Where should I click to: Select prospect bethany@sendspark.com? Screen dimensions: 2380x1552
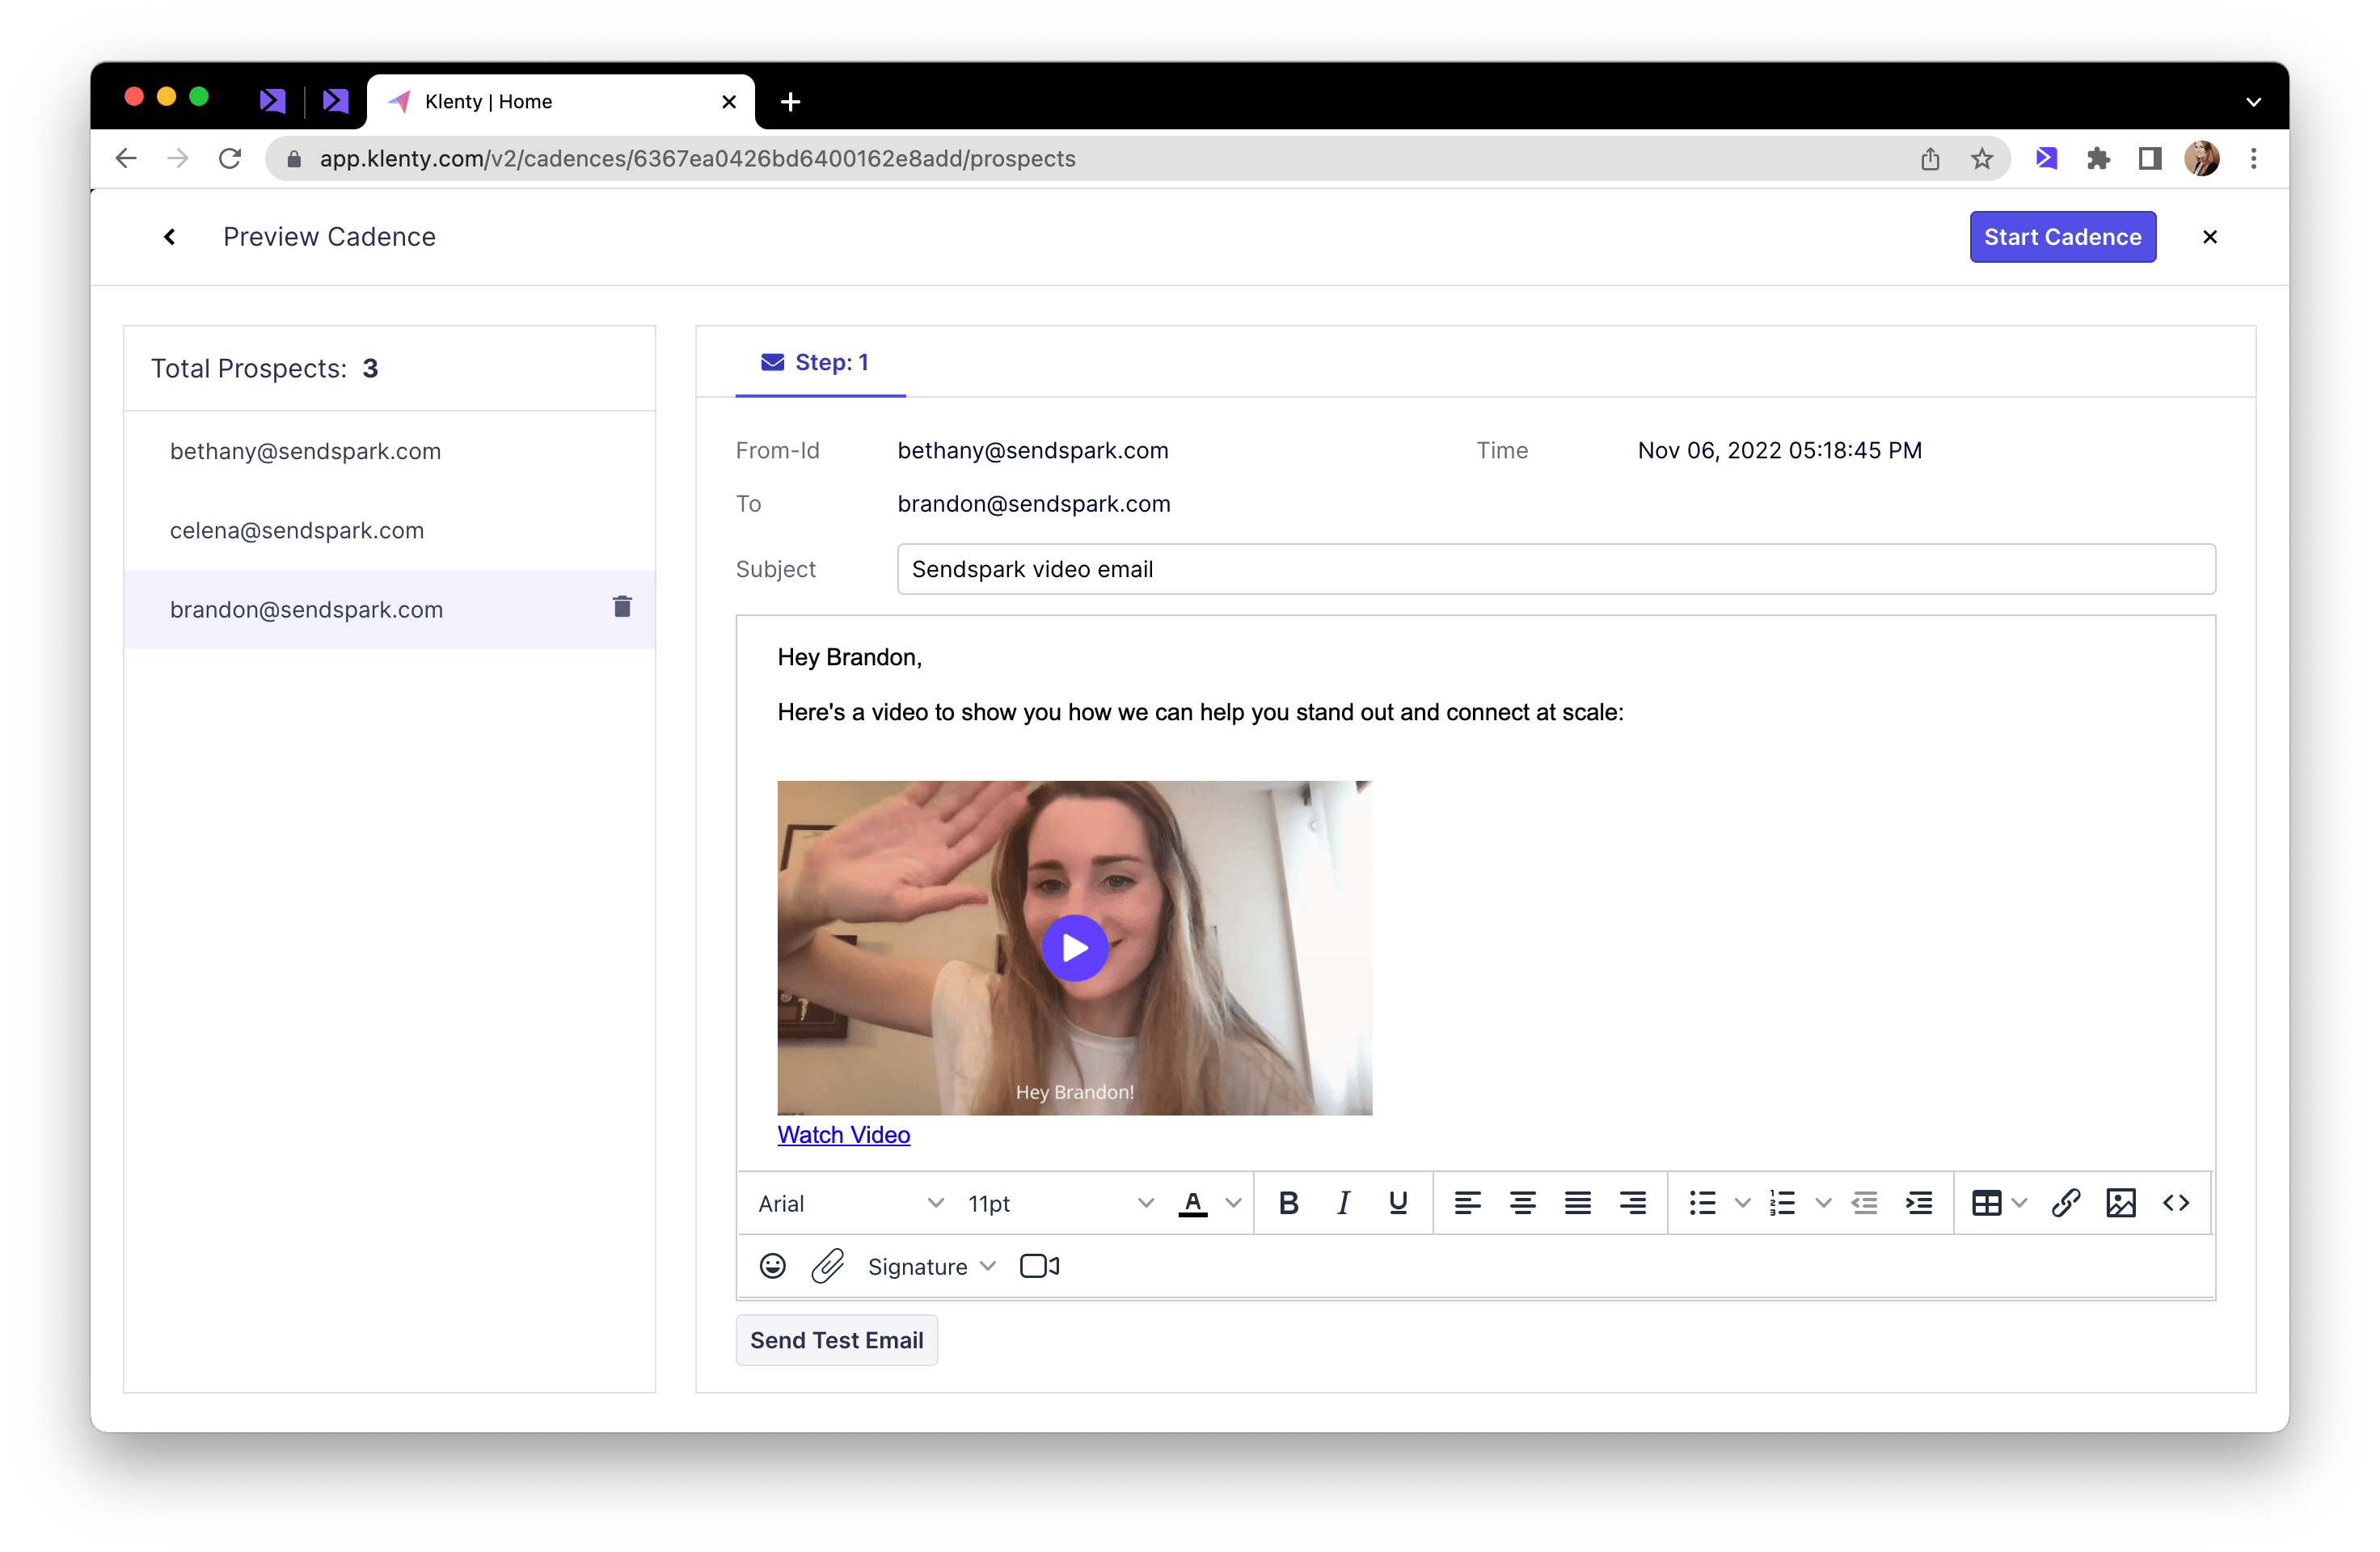tap(389, 451)
